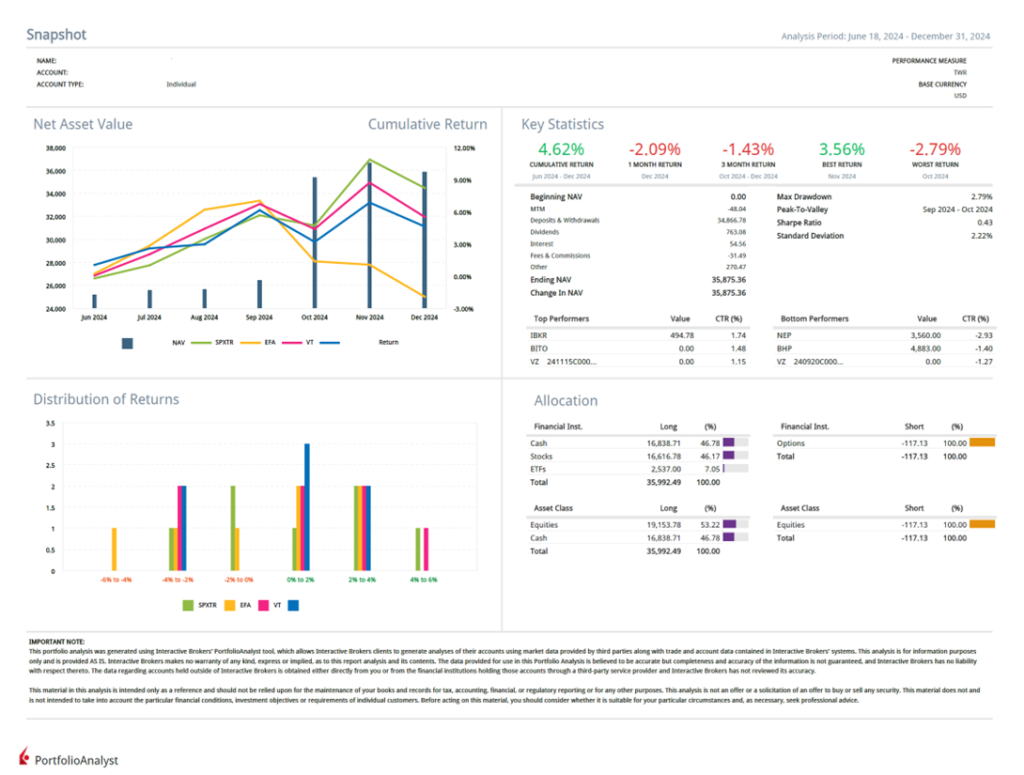This screenshot has height=775, width=1024.
Task: Click the purple Equities long allocation bar
Action: tap(731, 523)
